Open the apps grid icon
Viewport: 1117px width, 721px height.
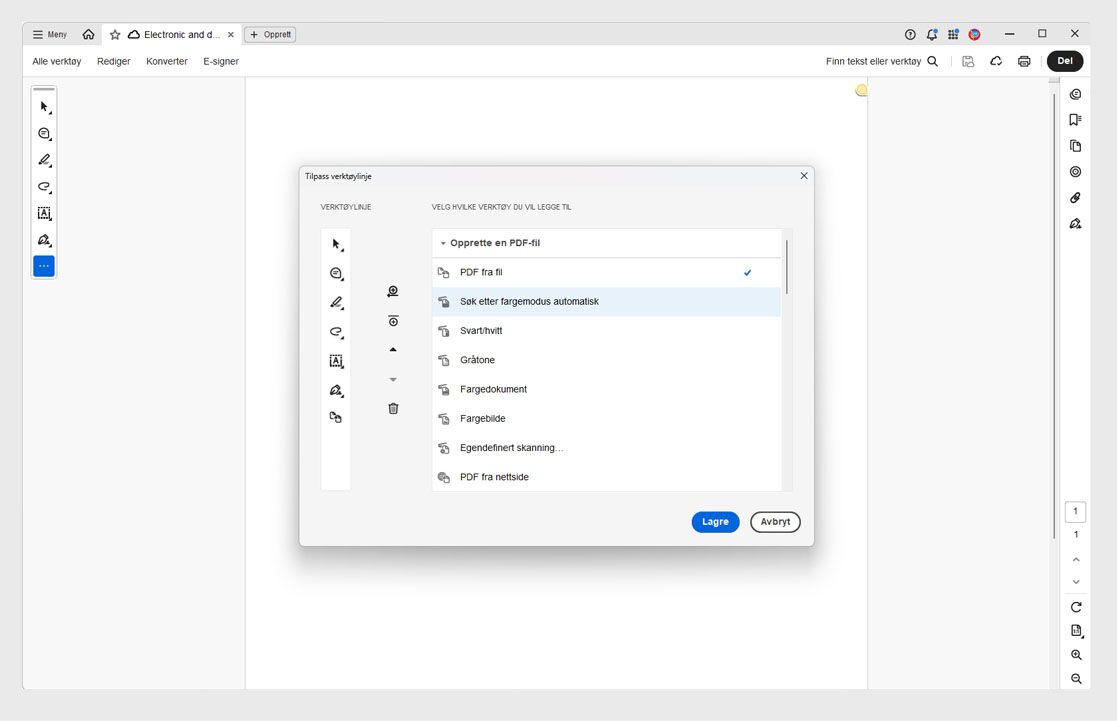953,34
